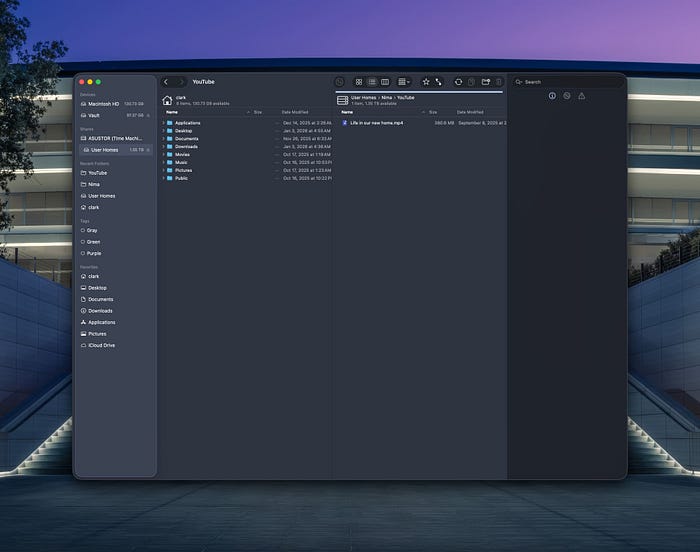Open Nima in Recent Folders

pyautogui.click(x=116, y=184)
